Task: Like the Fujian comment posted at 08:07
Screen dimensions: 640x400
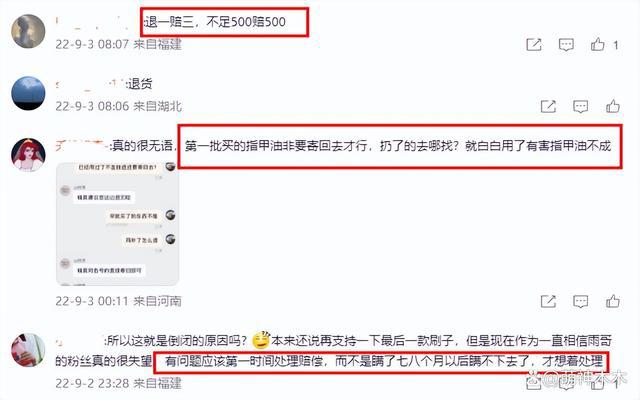Action: [598, 44]
